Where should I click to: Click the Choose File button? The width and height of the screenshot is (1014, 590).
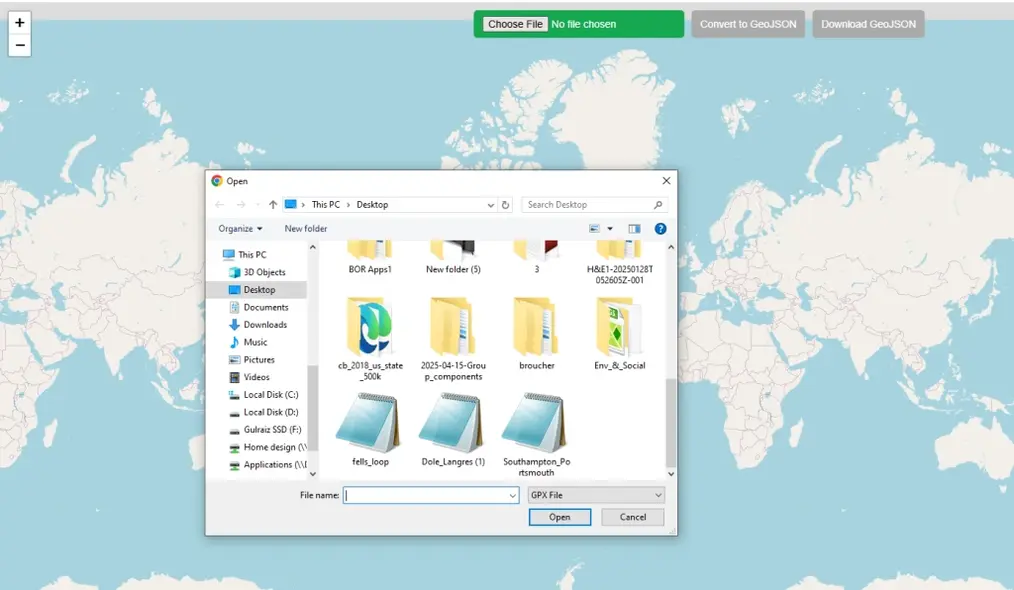(514, 23)
